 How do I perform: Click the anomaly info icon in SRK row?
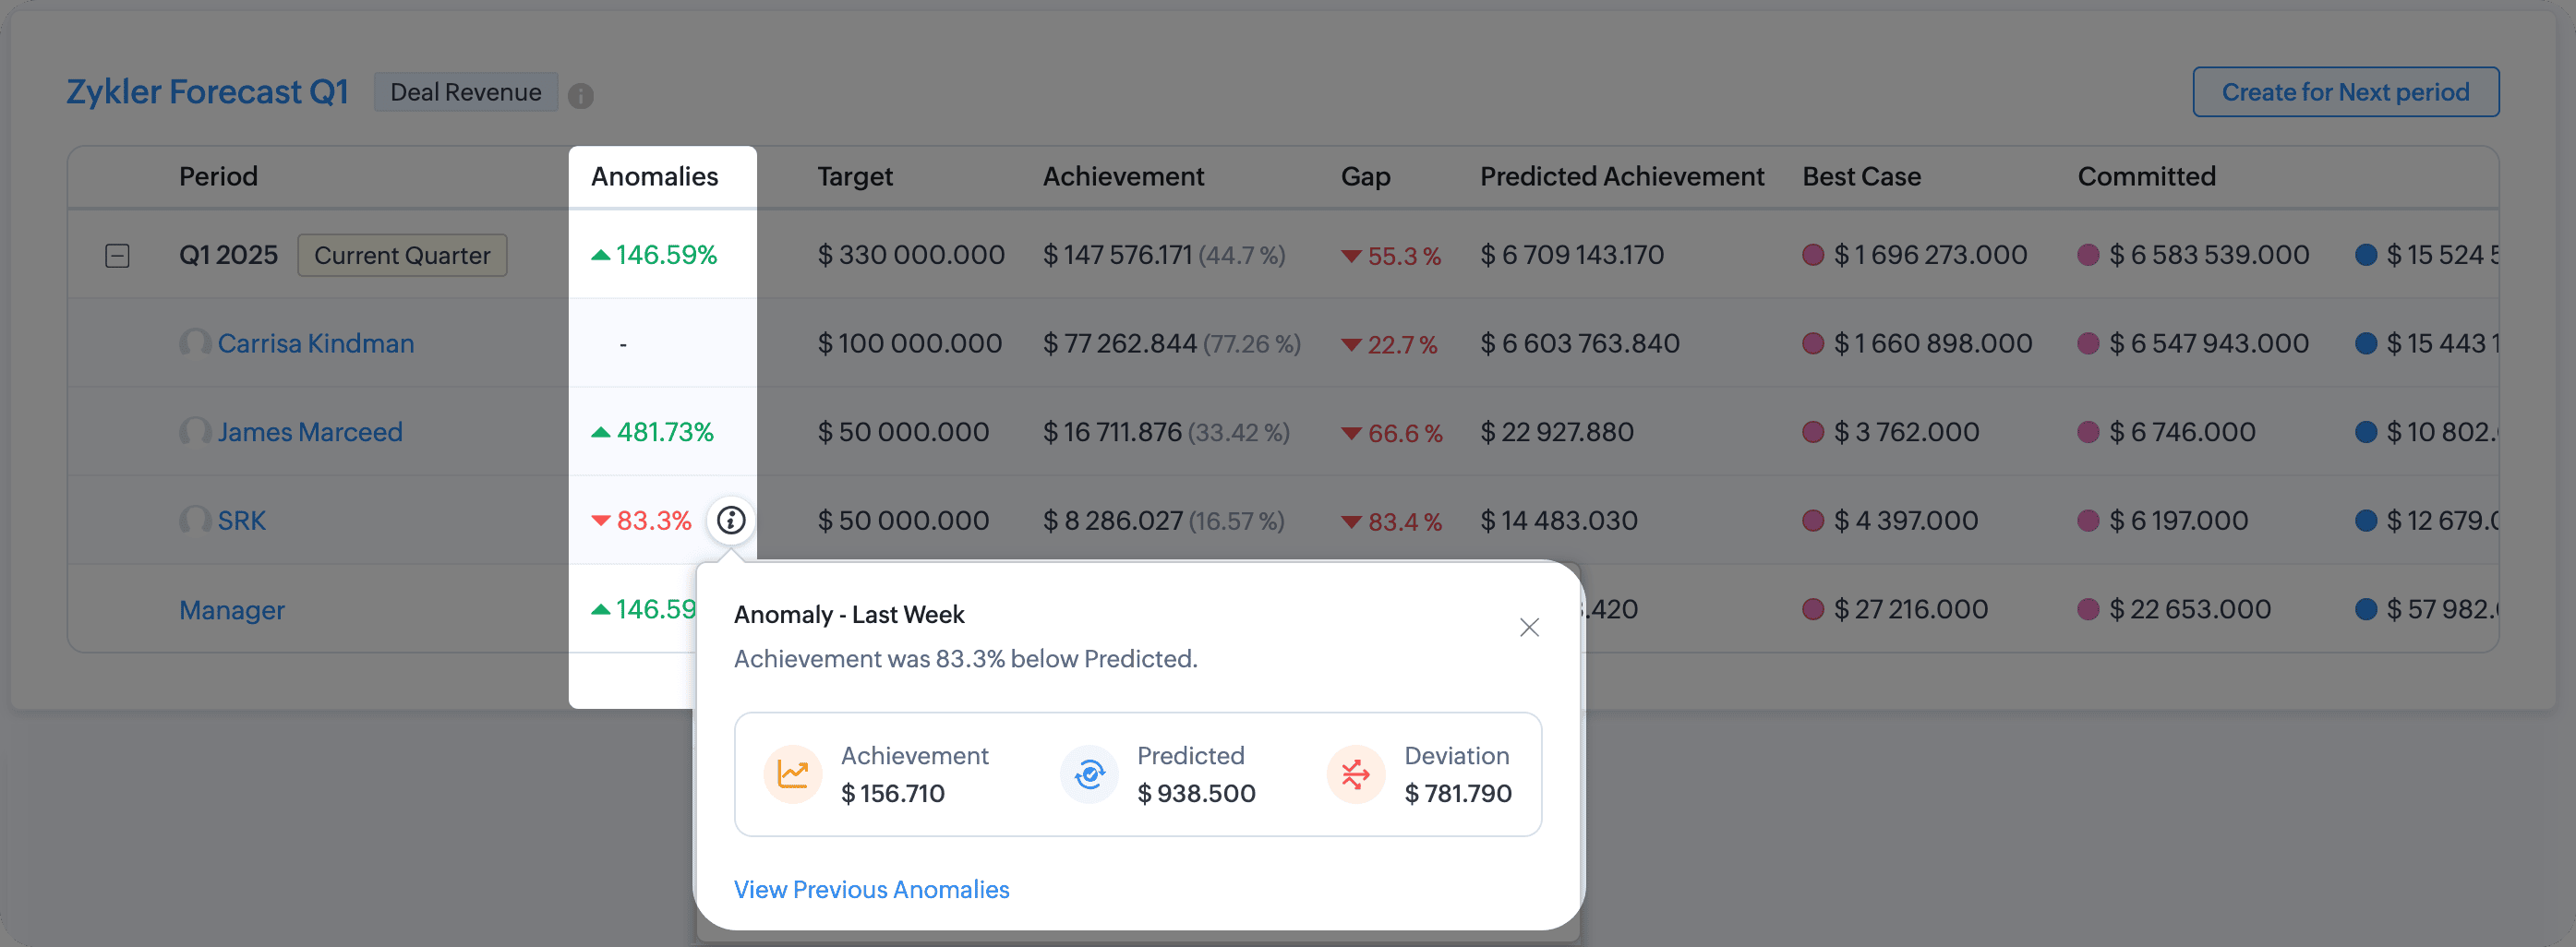point(731,520)
